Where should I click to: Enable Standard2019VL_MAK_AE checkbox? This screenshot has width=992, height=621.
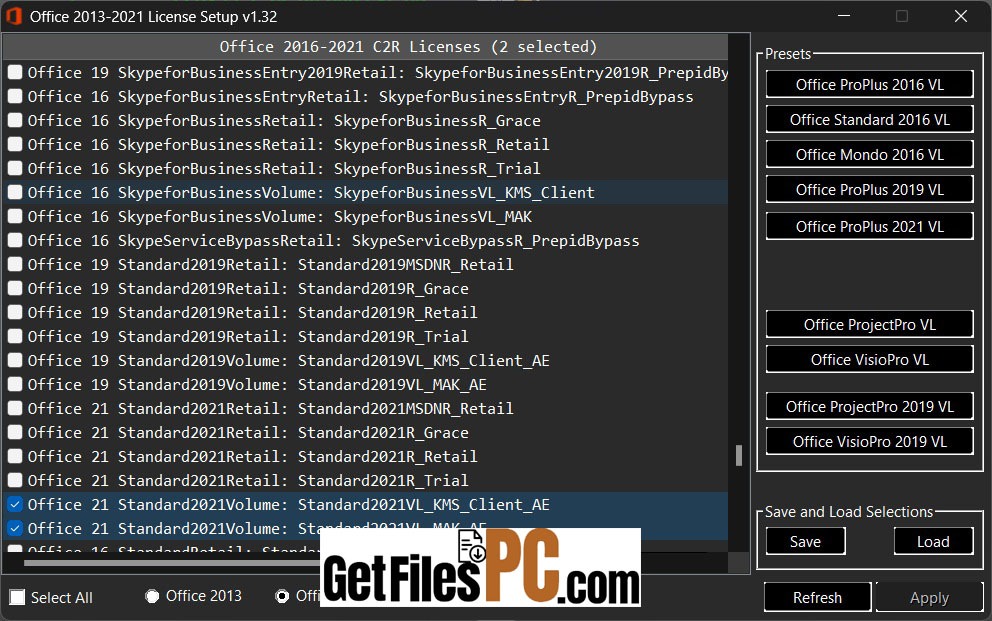15,384
